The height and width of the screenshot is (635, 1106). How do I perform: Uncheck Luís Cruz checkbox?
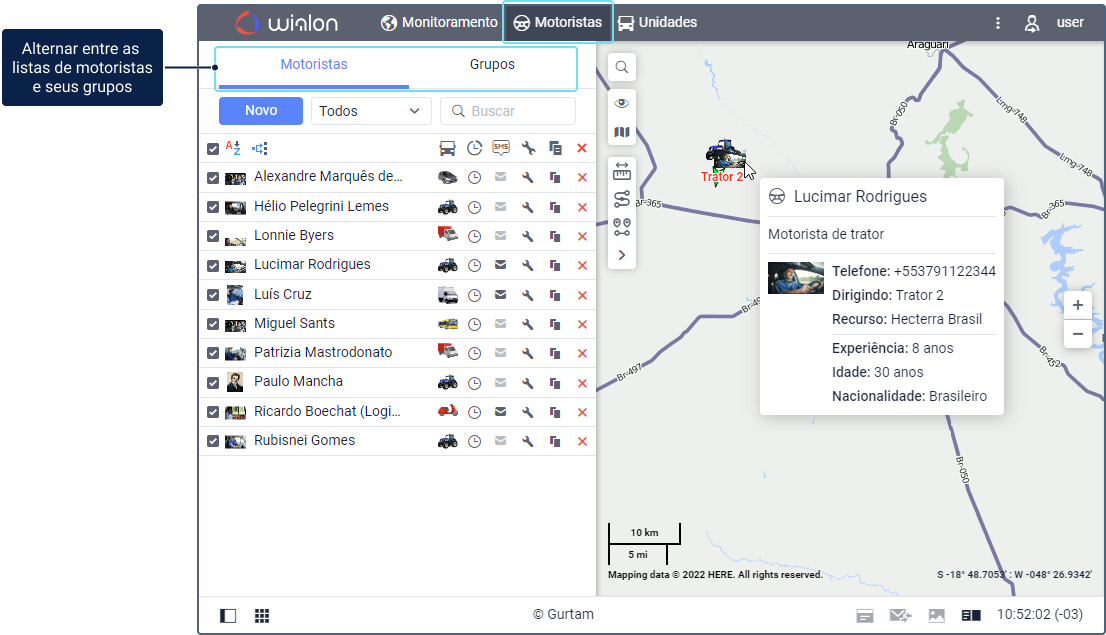pyautogui.click(x=213, y=295)
